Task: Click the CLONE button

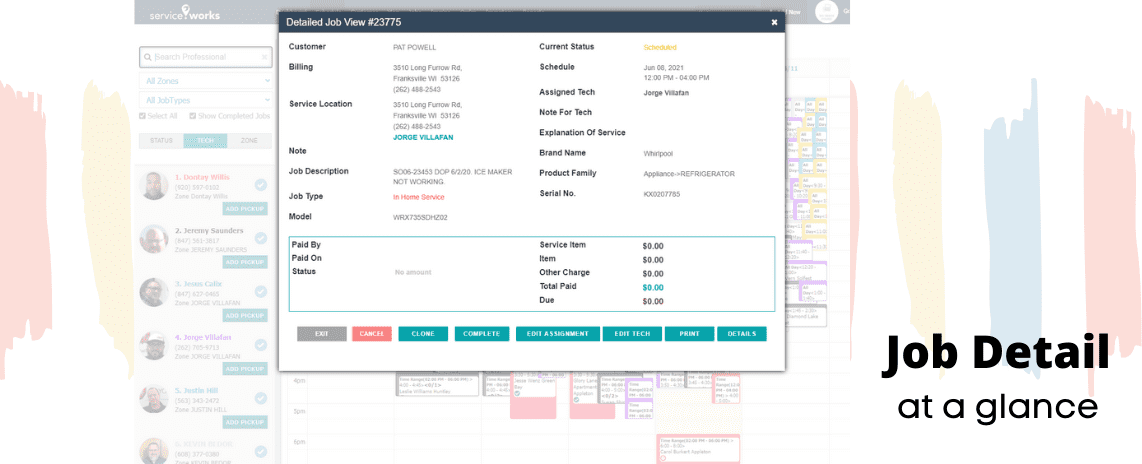Action: [x=423, y=334]
